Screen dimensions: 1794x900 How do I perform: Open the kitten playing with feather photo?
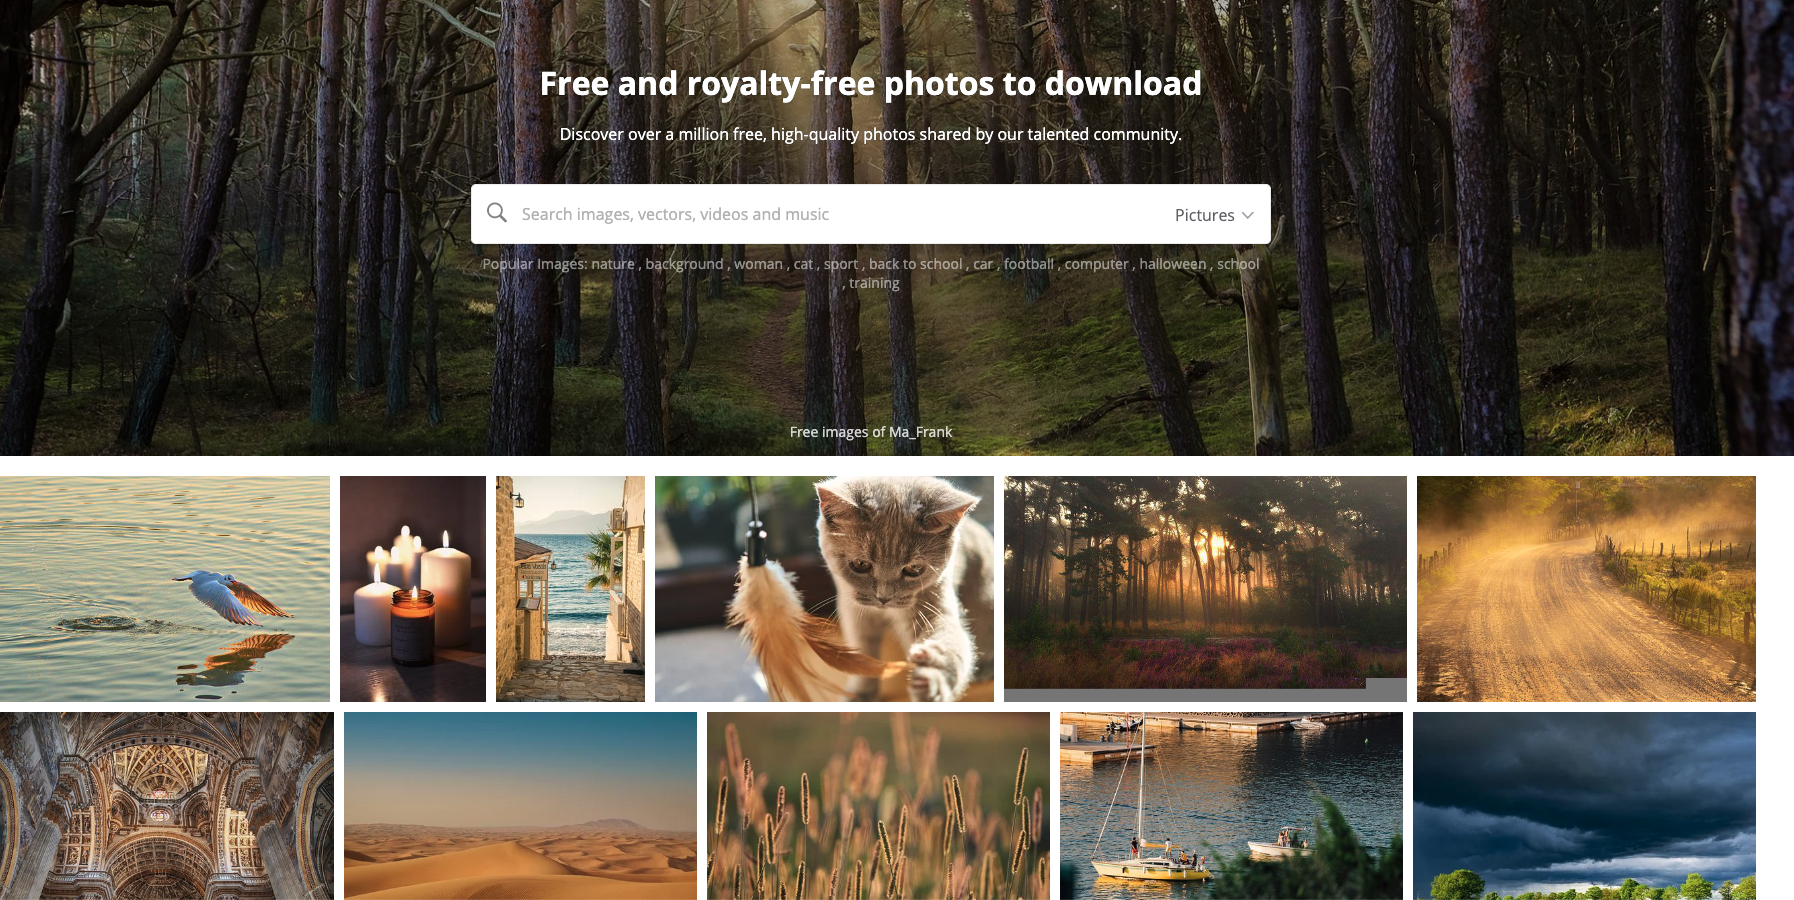click(x=824, y=589)
